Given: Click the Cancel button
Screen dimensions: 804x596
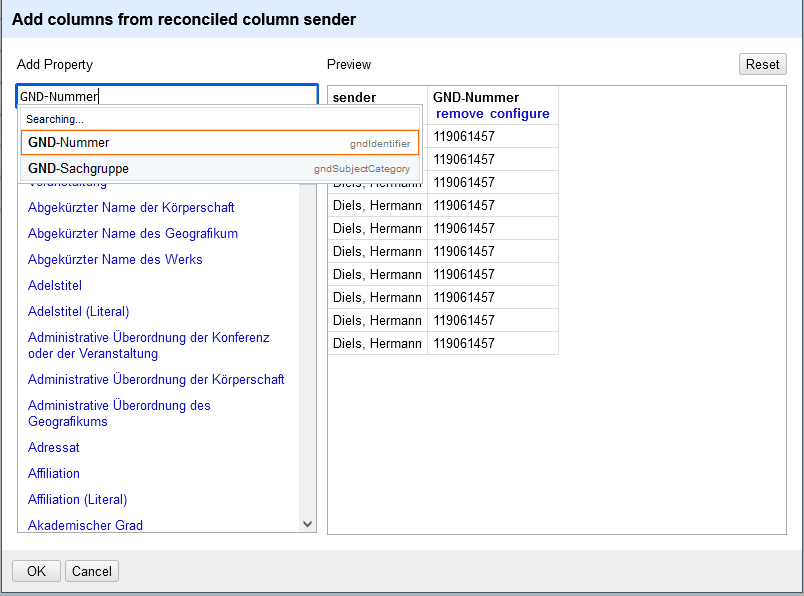Looking at the screenshot, I should (92, 571).
